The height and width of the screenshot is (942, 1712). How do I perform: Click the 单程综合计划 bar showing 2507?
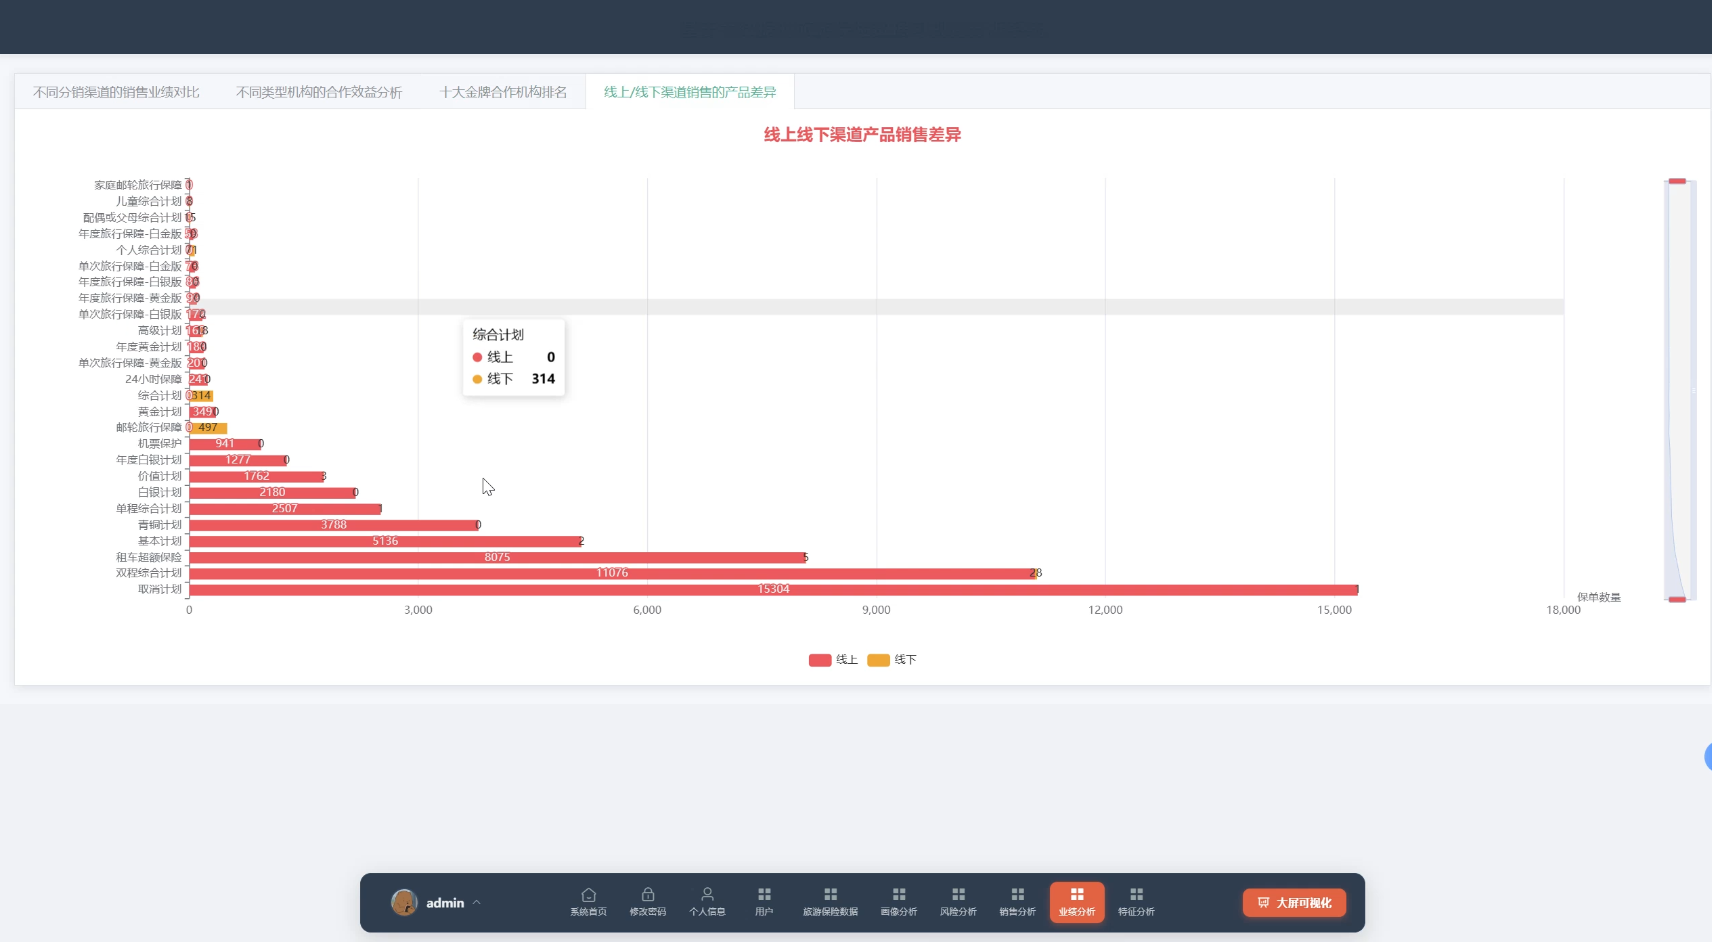pyautogui.click(x=285, y=509)
